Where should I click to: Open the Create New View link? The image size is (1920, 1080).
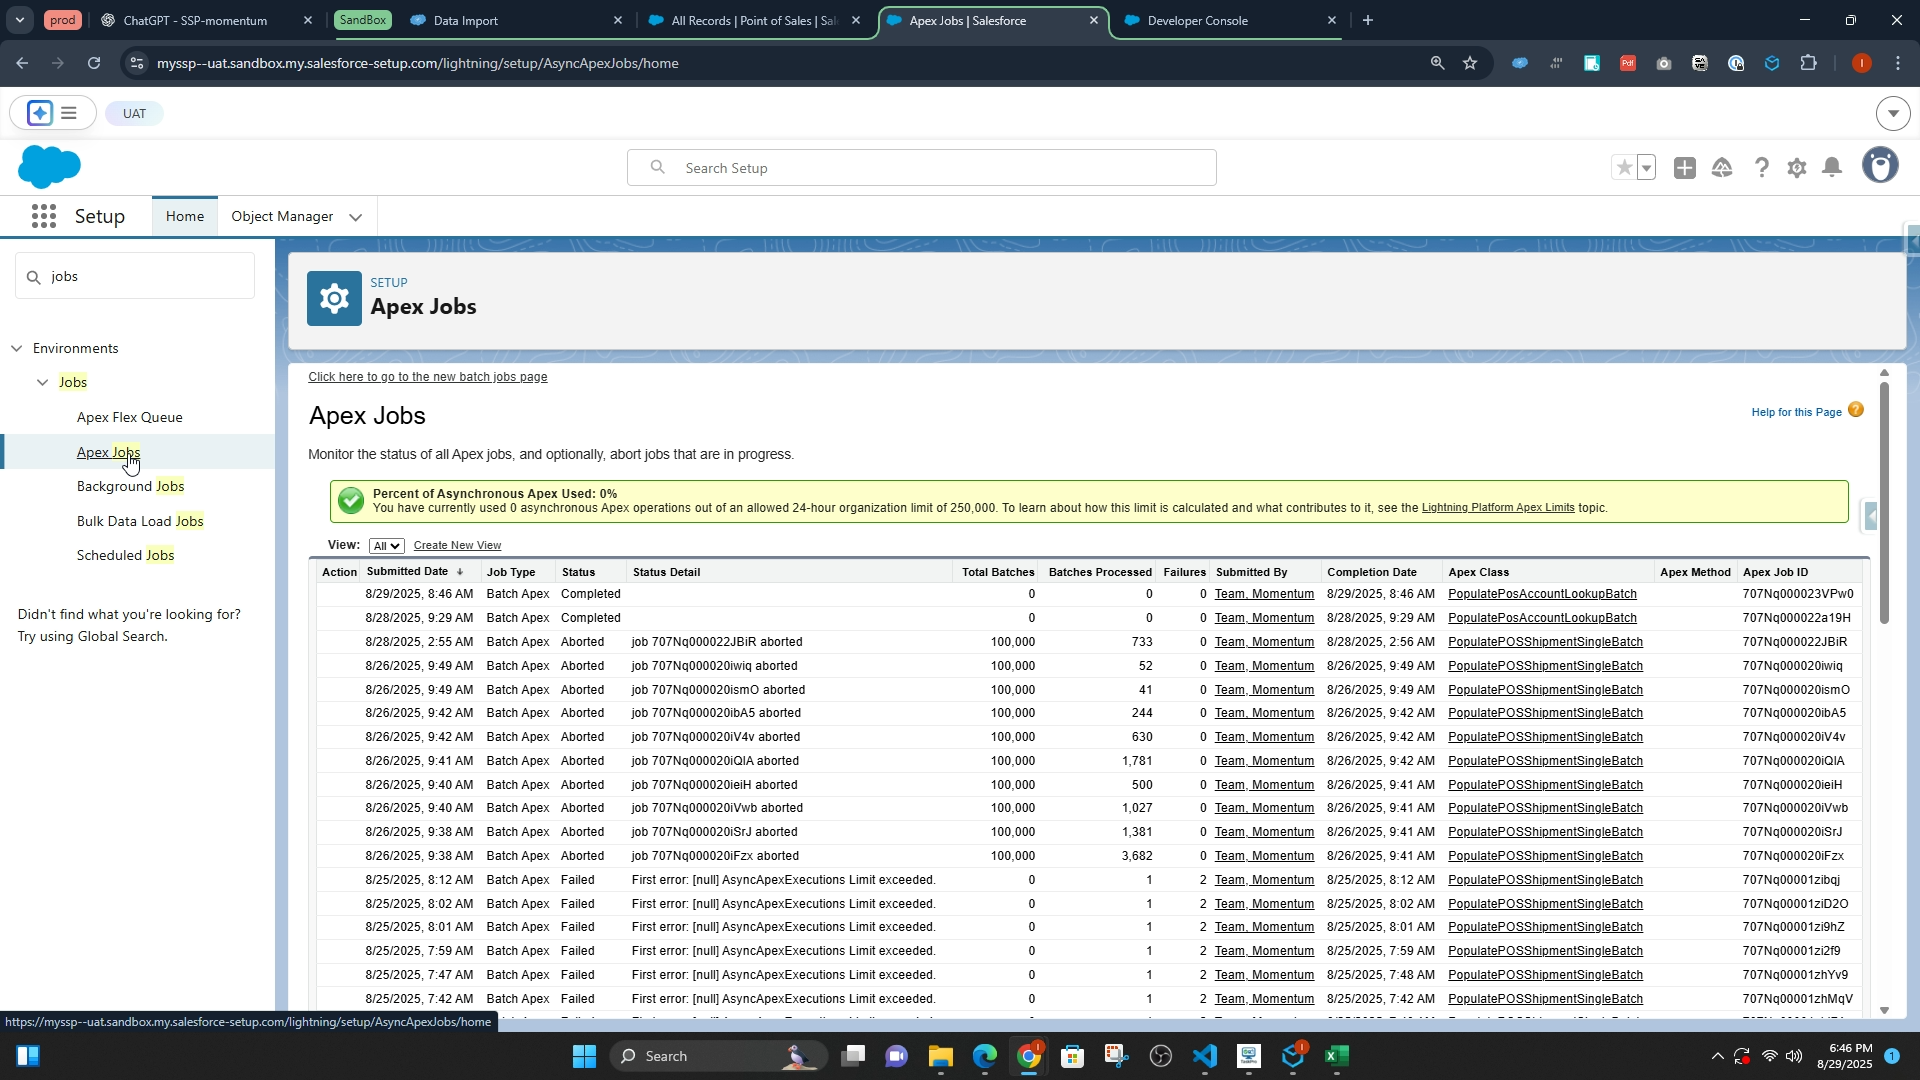[457, 546]
